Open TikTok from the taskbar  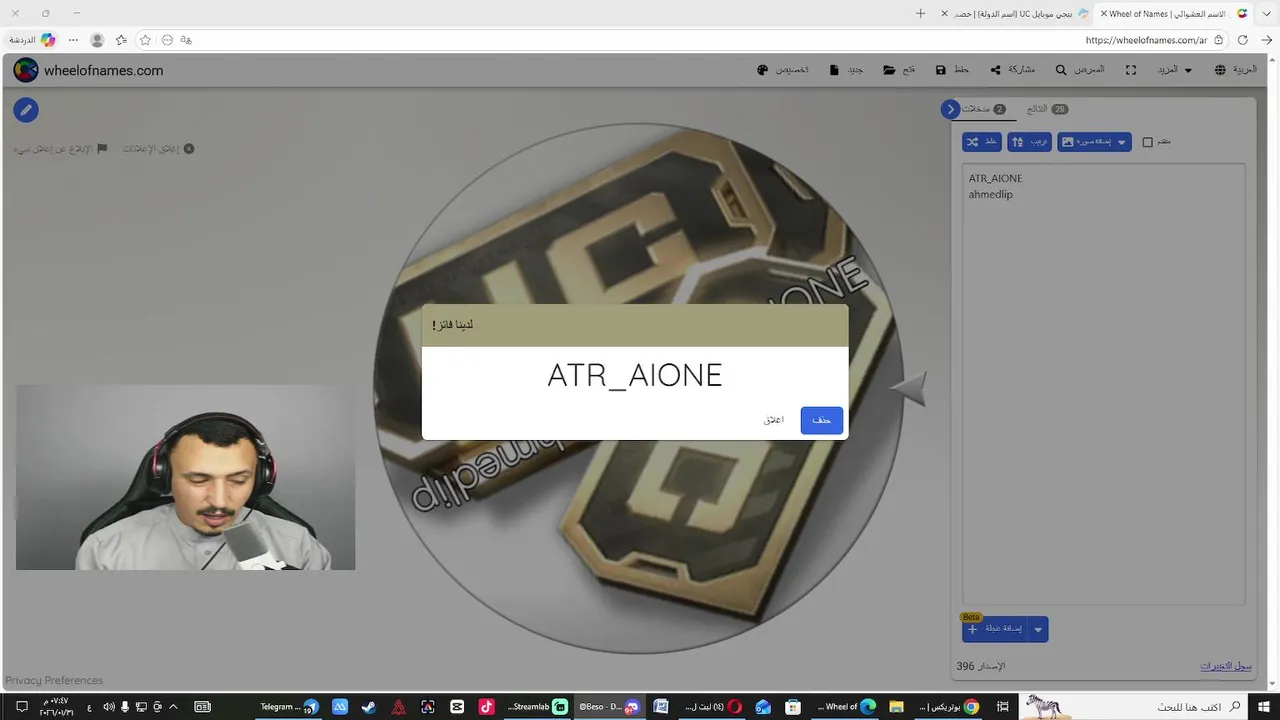pyautogui.click(x=486, y=707)
